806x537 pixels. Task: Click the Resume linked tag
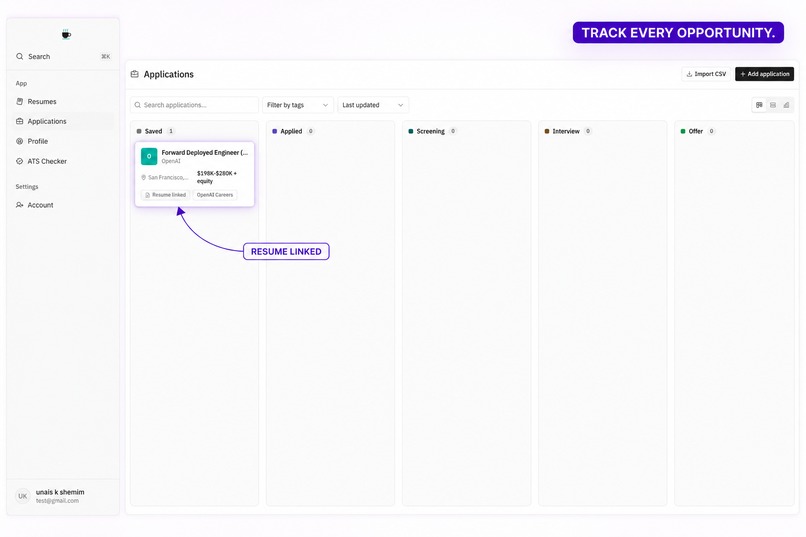166,195
